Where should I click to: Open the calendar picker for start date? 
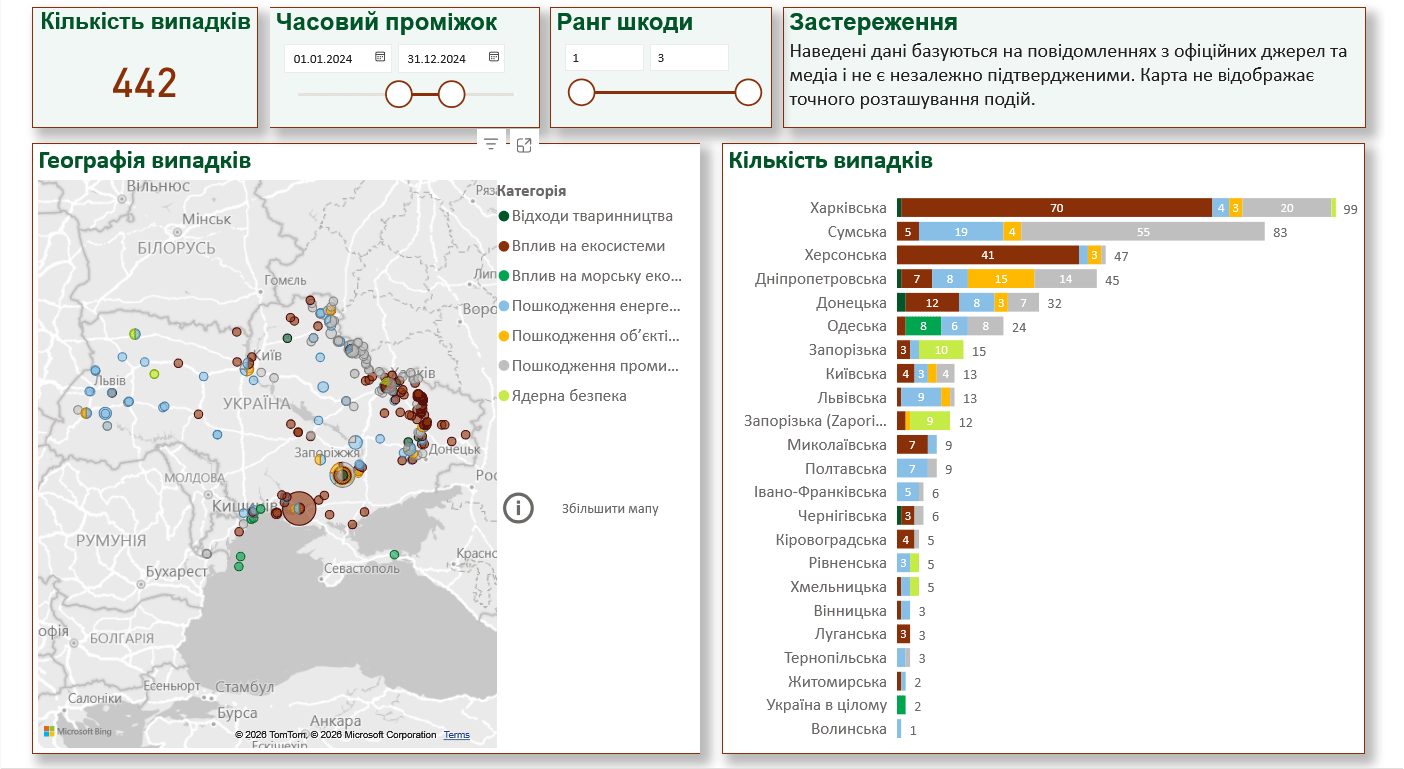[380, 58]
